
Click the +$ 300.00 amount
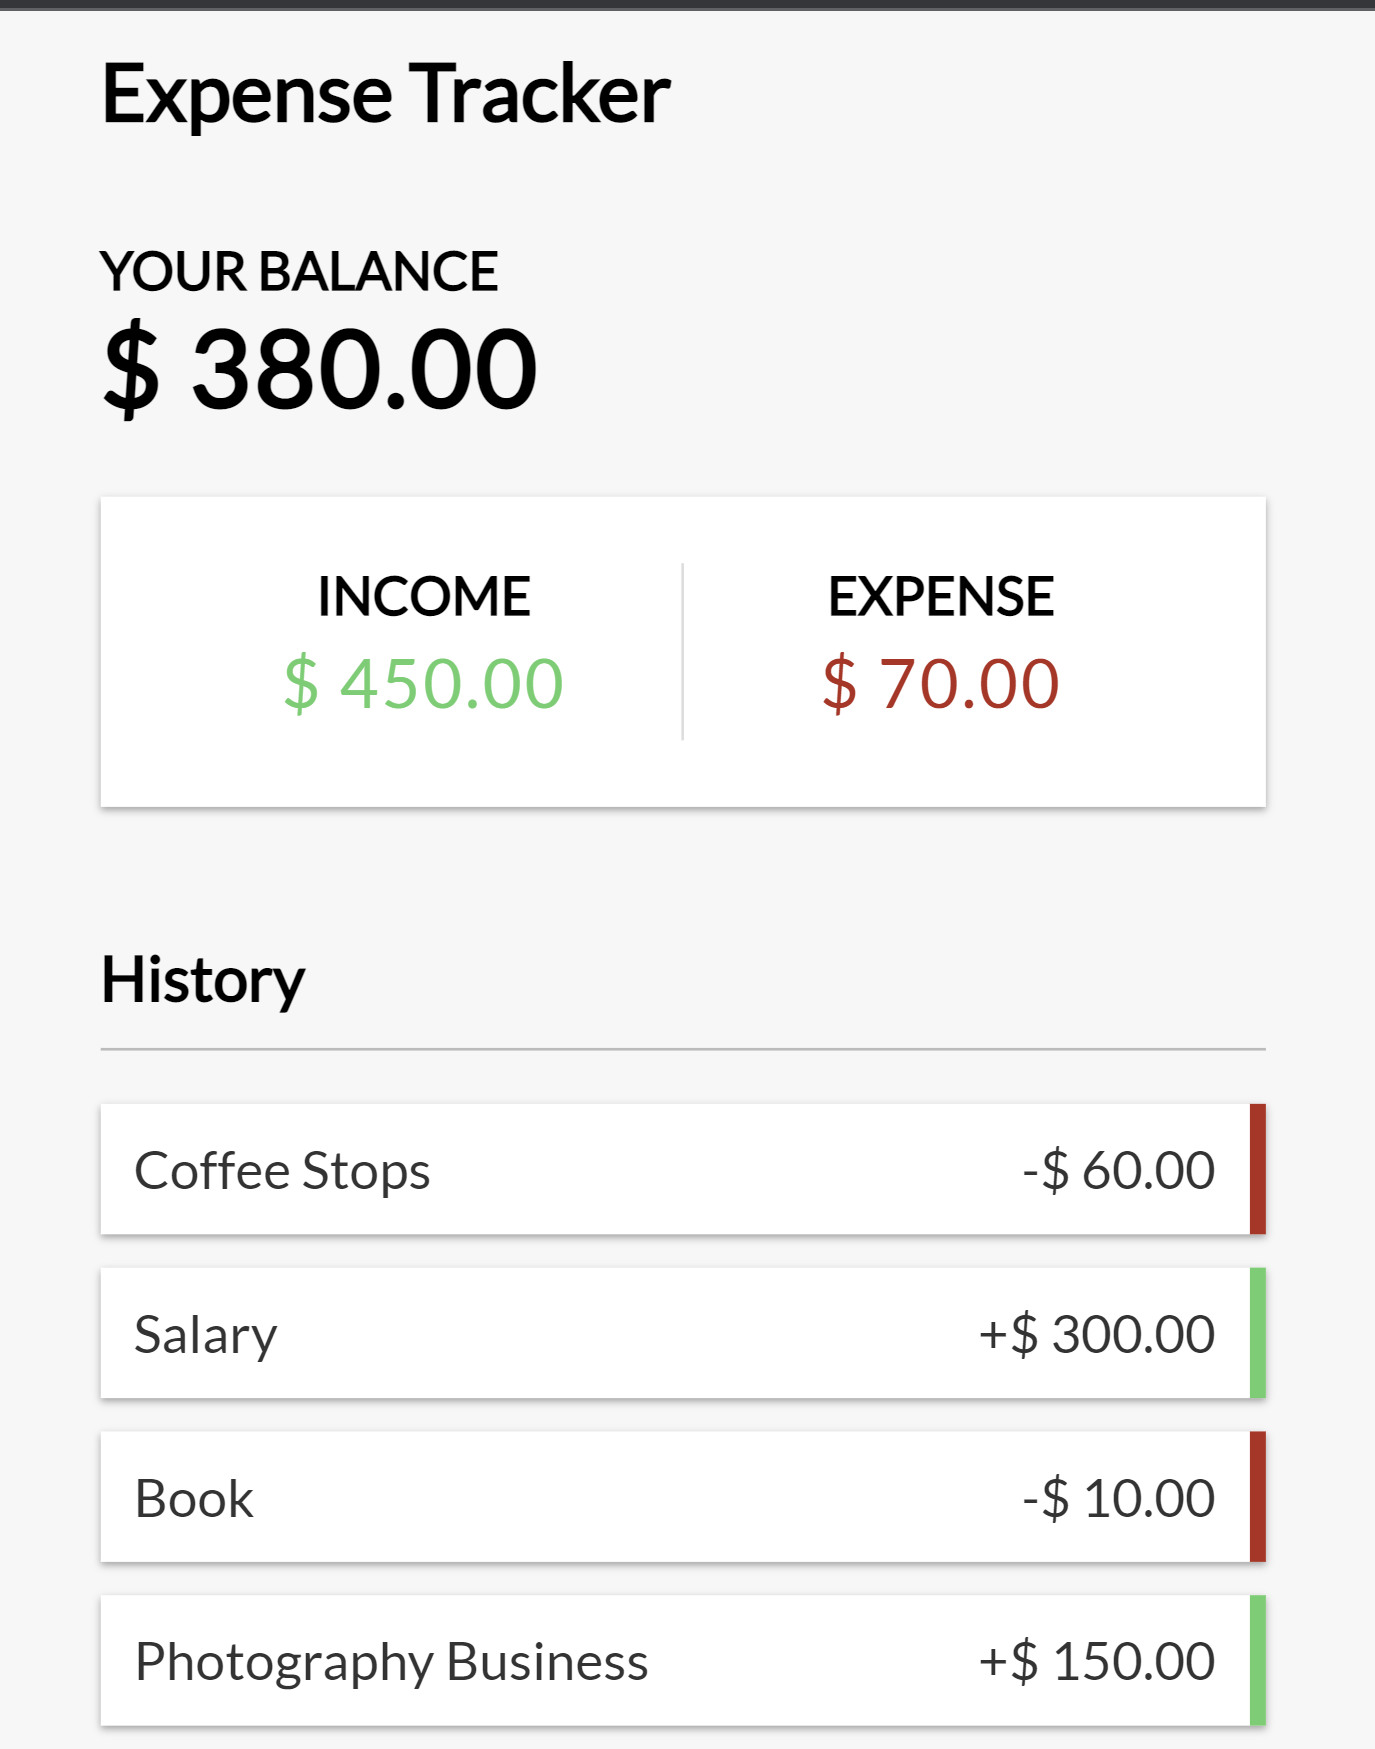click(1097, 1334)
